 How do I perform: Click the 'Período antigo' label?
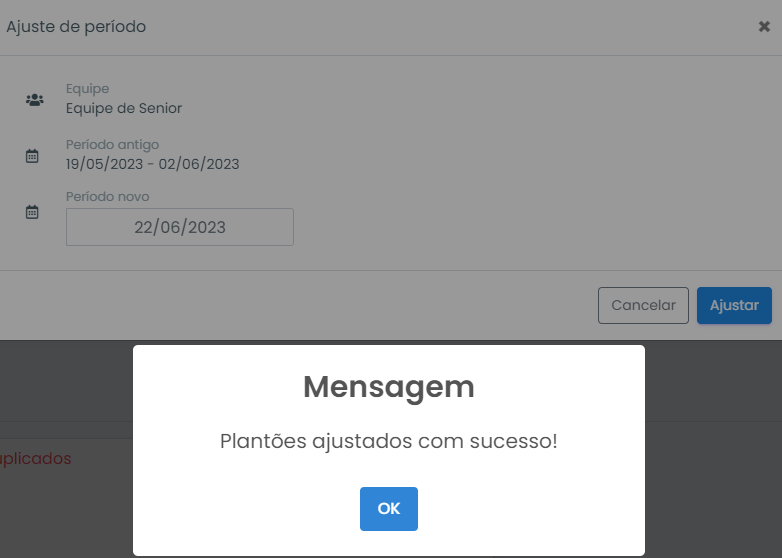point(112,145)
